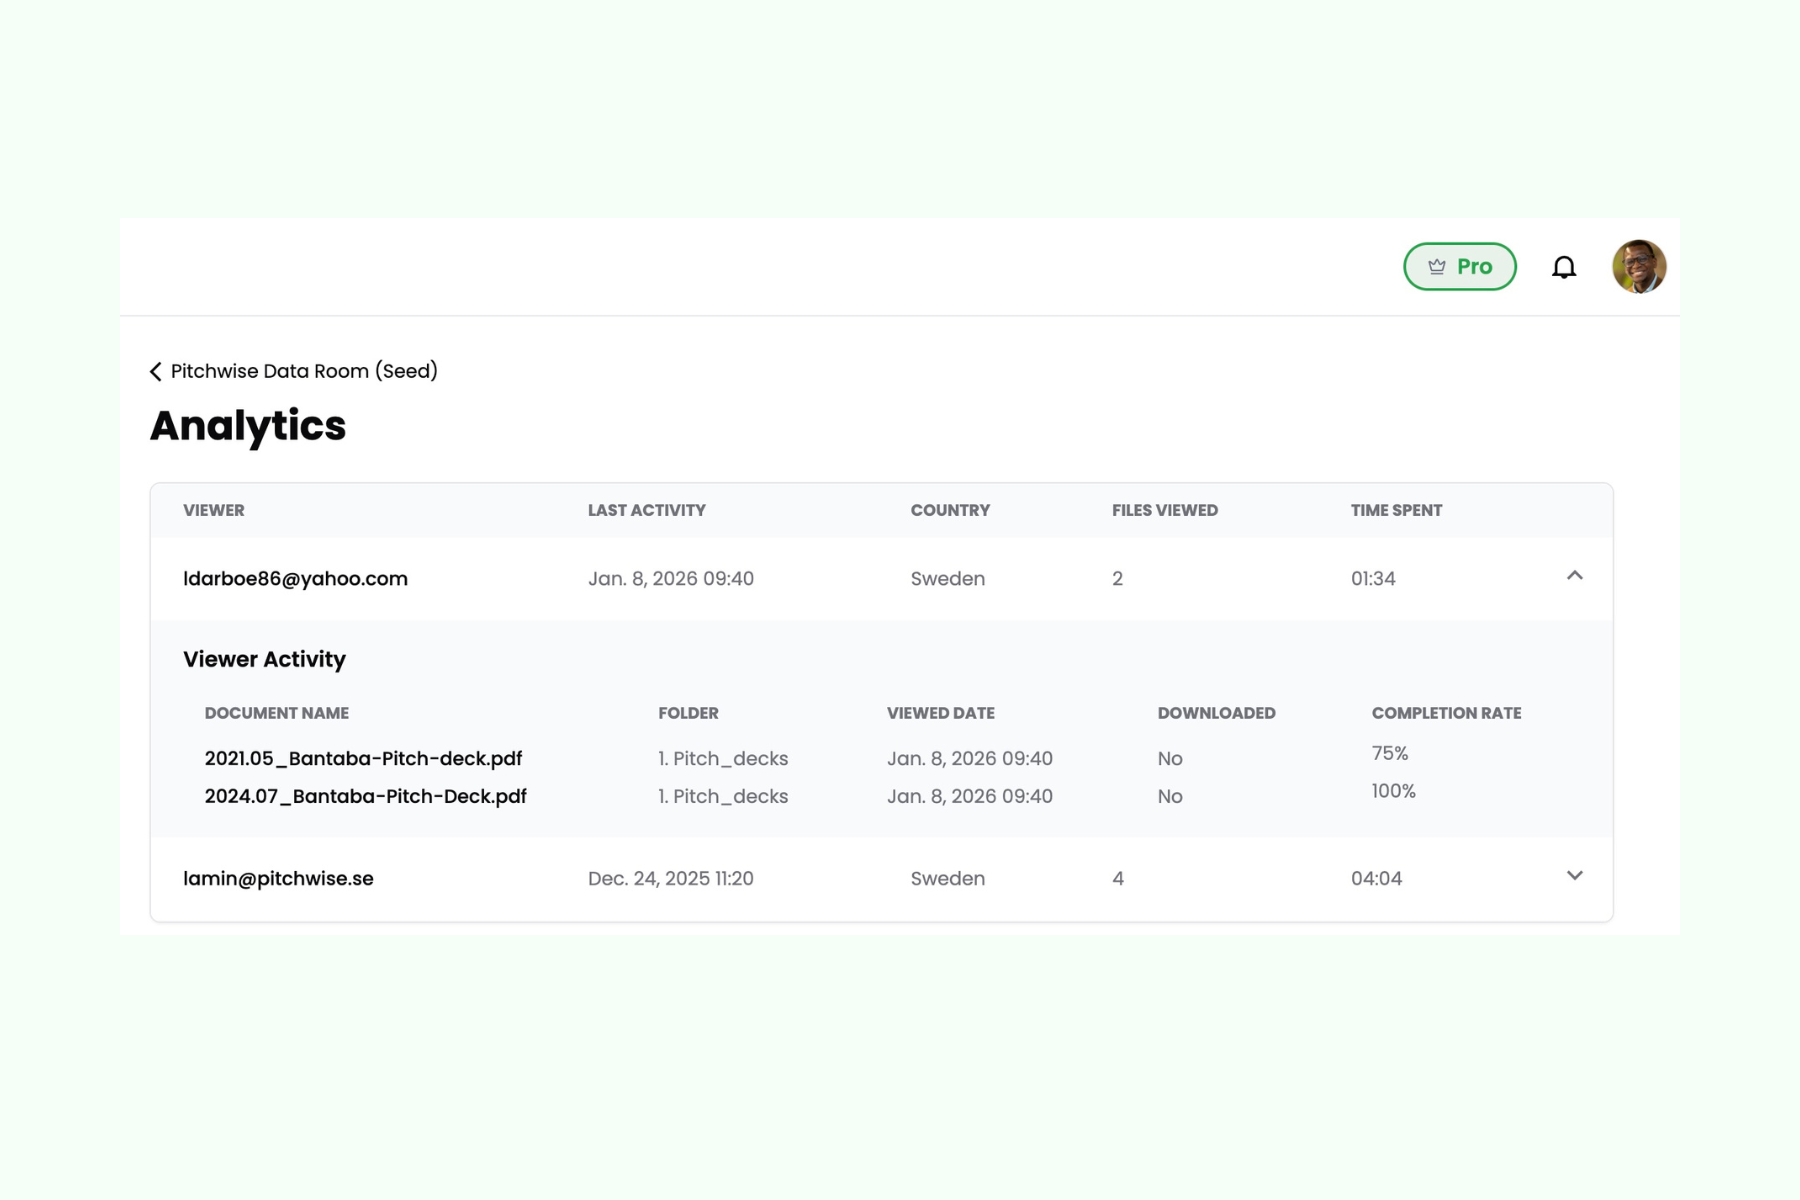Click the FILES VIEWED column header

(1166, 510)
